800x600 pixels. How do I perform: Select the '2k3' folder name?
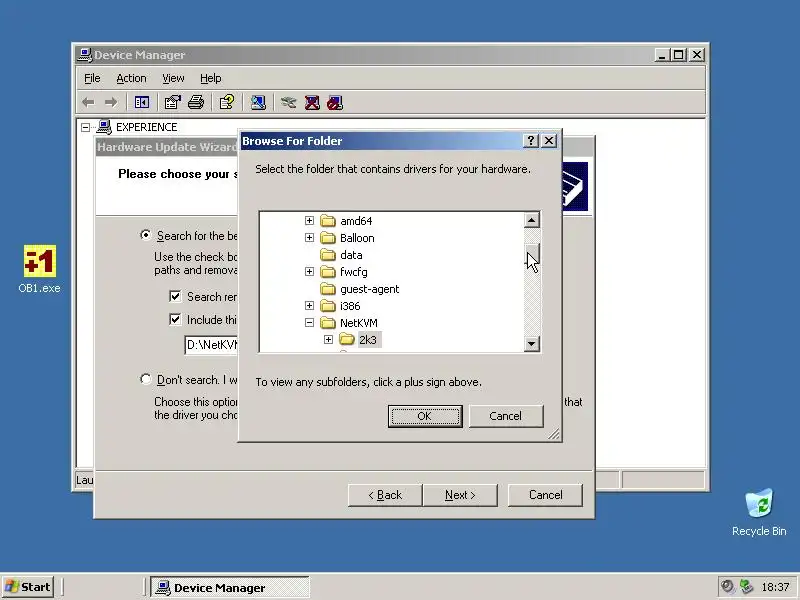(368, 339)
